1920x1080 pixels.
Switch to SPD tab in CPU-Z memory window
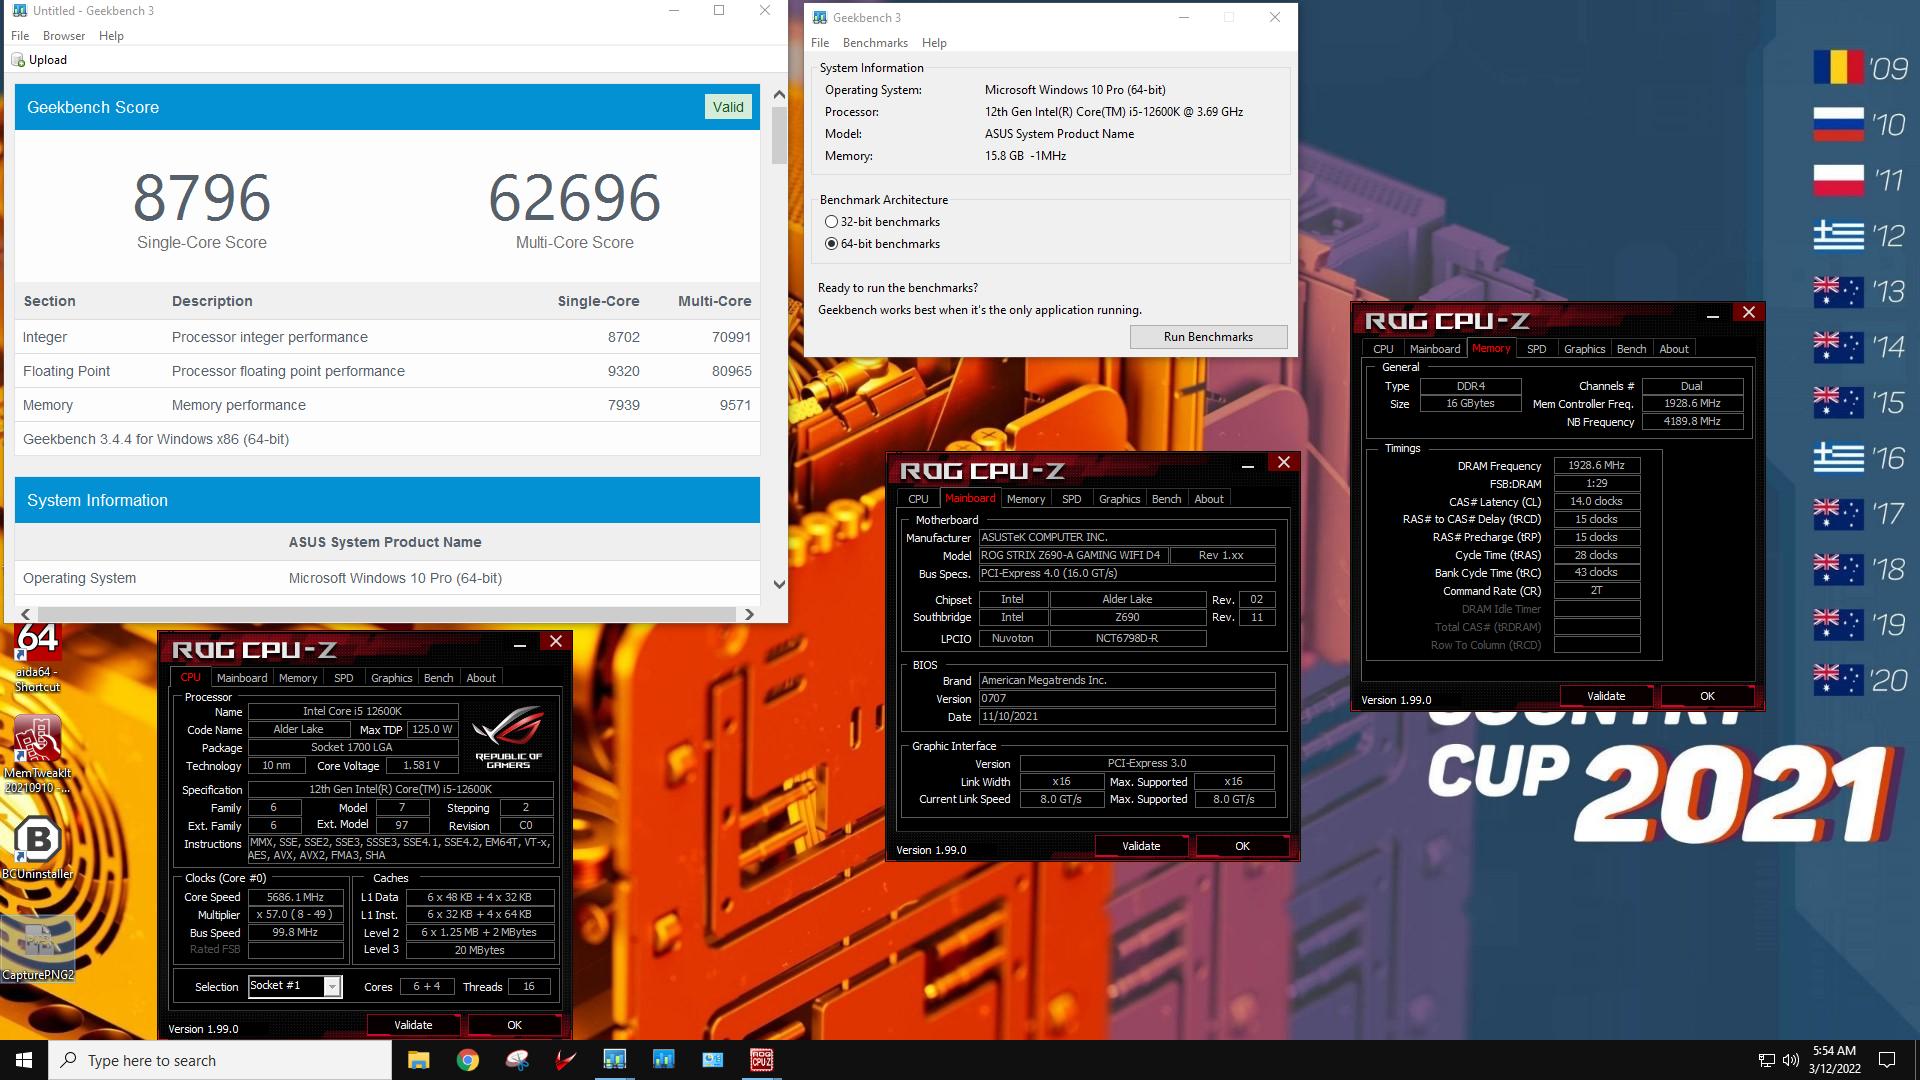click(x=1536, y=349)
